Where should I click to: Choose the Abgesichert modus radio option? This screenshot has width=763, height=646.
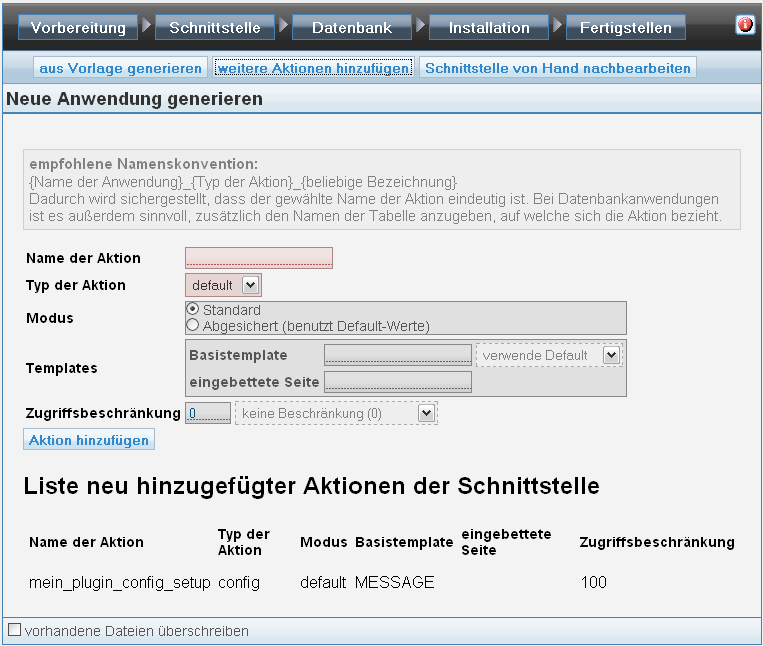coord(193,325)
